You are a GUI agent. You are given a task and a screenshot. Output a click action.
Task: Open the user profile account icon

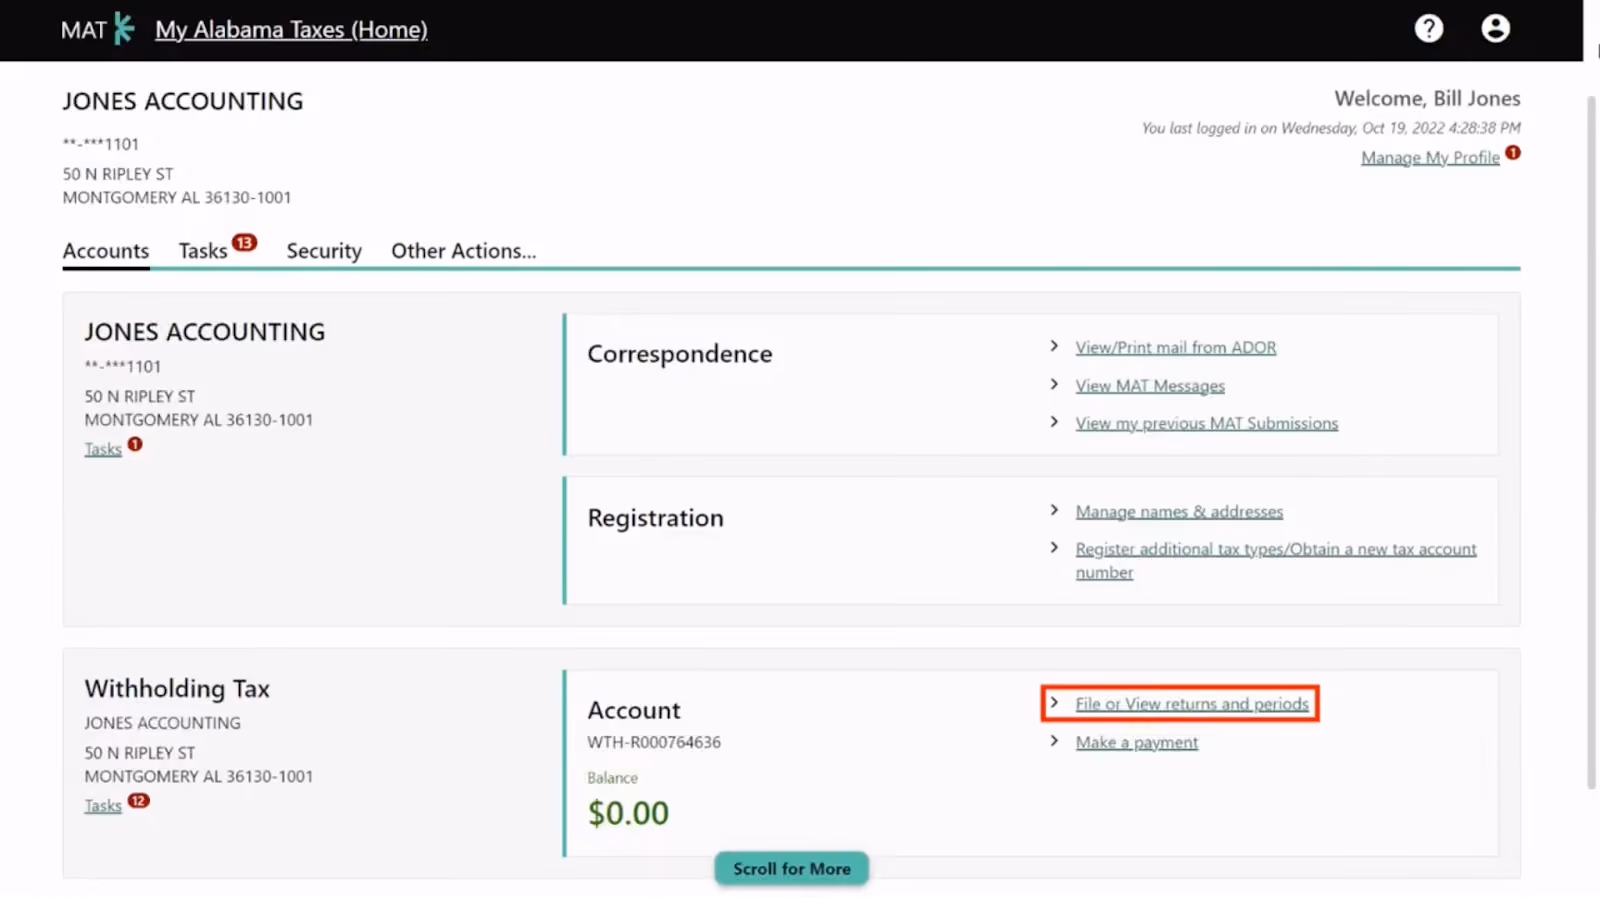point(1495,28)
